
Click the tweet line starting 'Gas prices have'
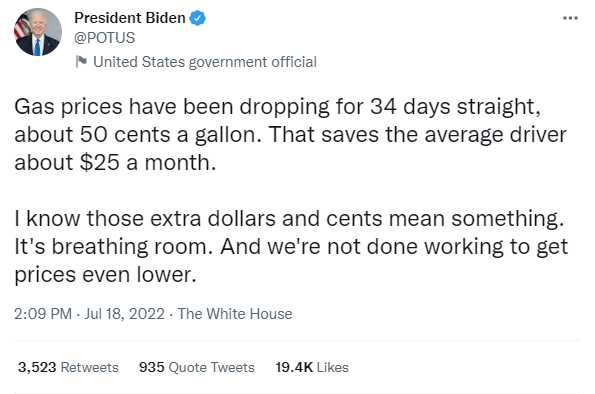[x=277, y=107]
